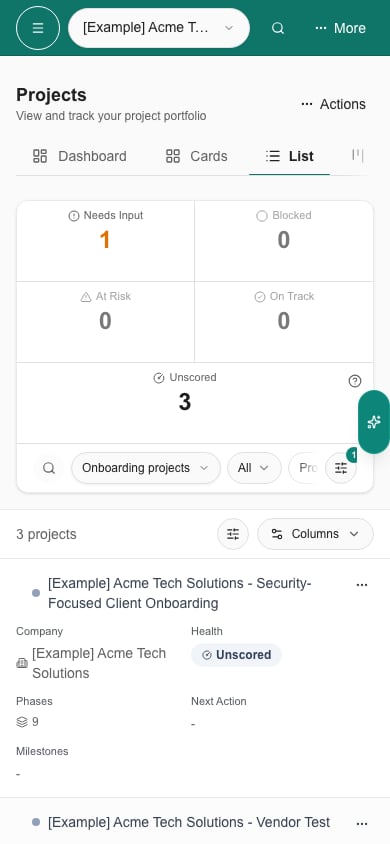The image size is (390, 844).
Task: Filter by Unscored status tile
Action: tap(185, 403)
